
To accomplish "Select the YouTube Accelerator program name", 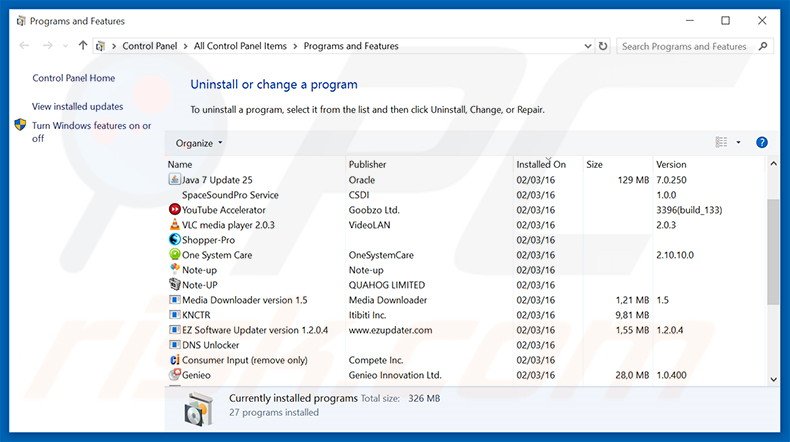I will coord(223,210).
